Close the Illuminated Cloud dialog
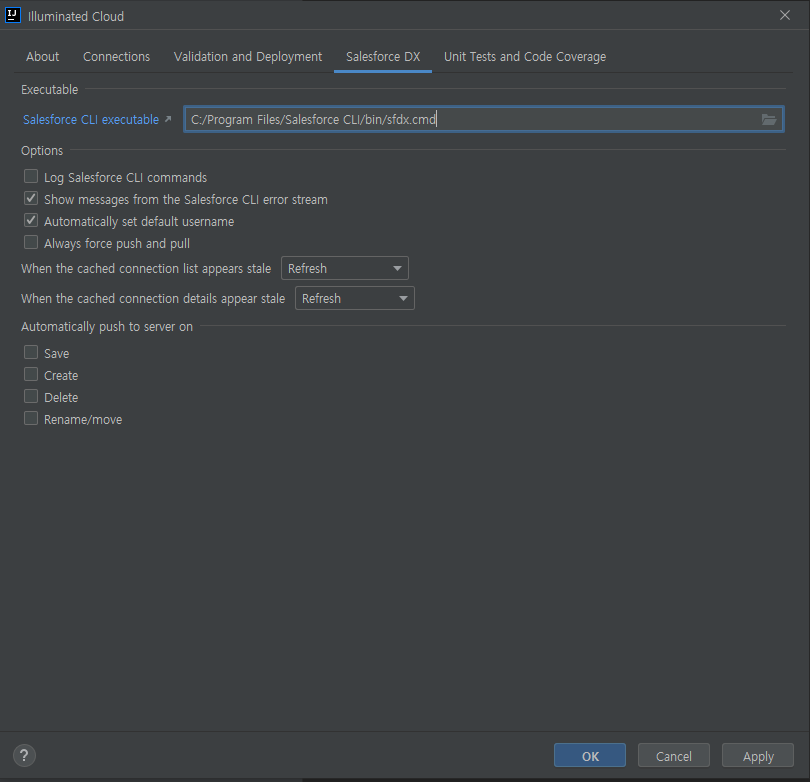The image size is (810, 782). pos(785,15)
